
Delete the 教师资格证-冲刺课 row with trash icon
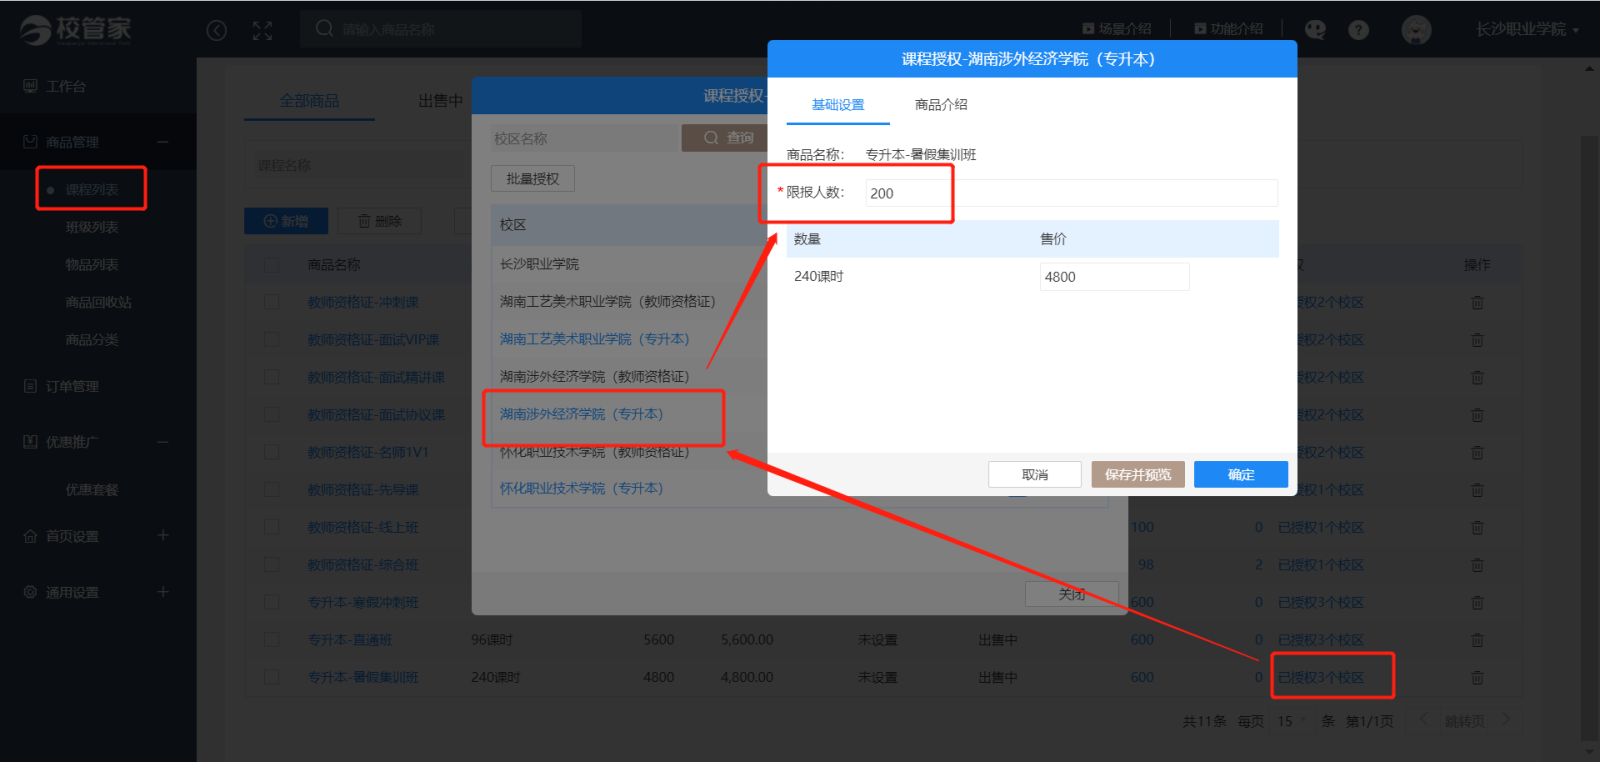point(1477,303)
